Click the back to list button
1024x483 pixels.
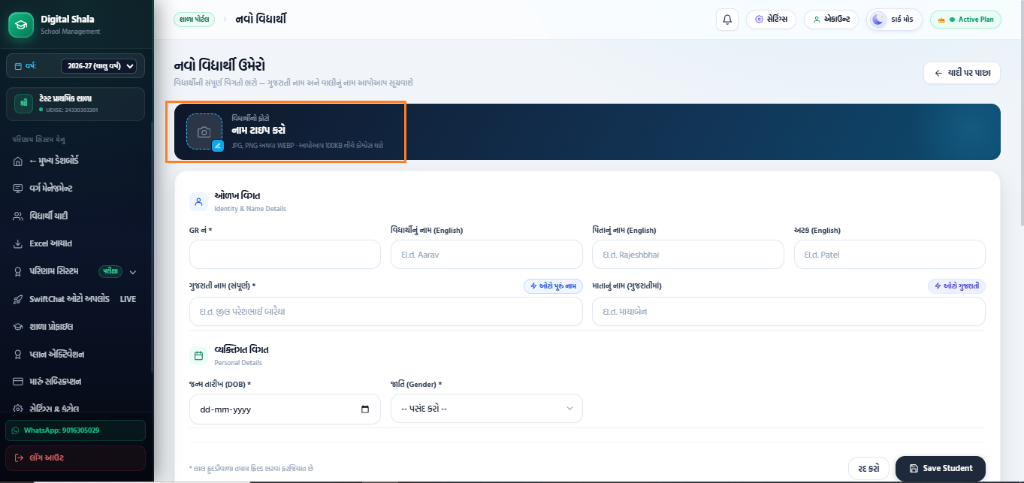962,73
